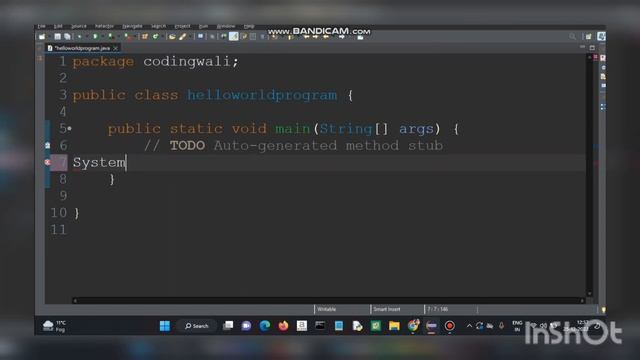Toggle the highlighted Mark Occurrences toolbar icon
640x360 pixels.
233,37
